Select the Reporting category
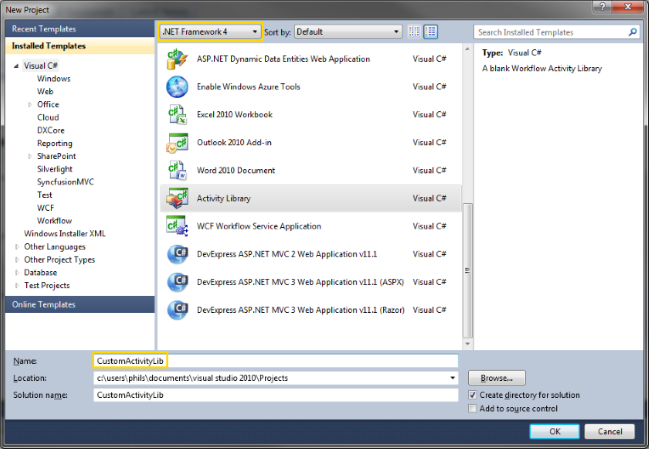The image size is (649, 449). coord(55,144)
